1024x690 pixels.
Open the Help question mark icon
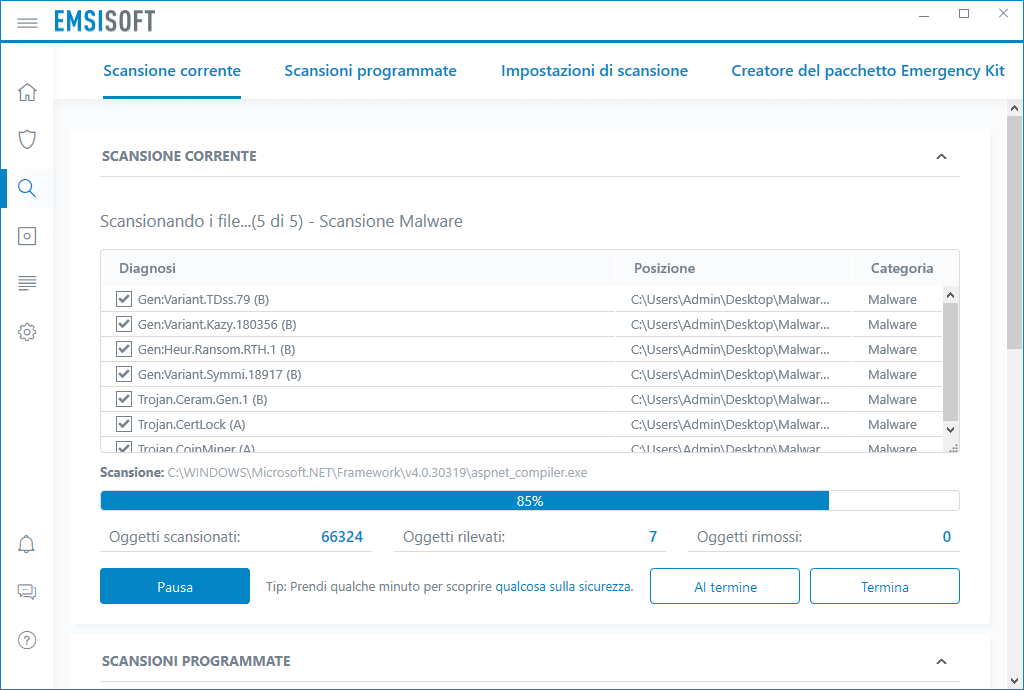27,640
